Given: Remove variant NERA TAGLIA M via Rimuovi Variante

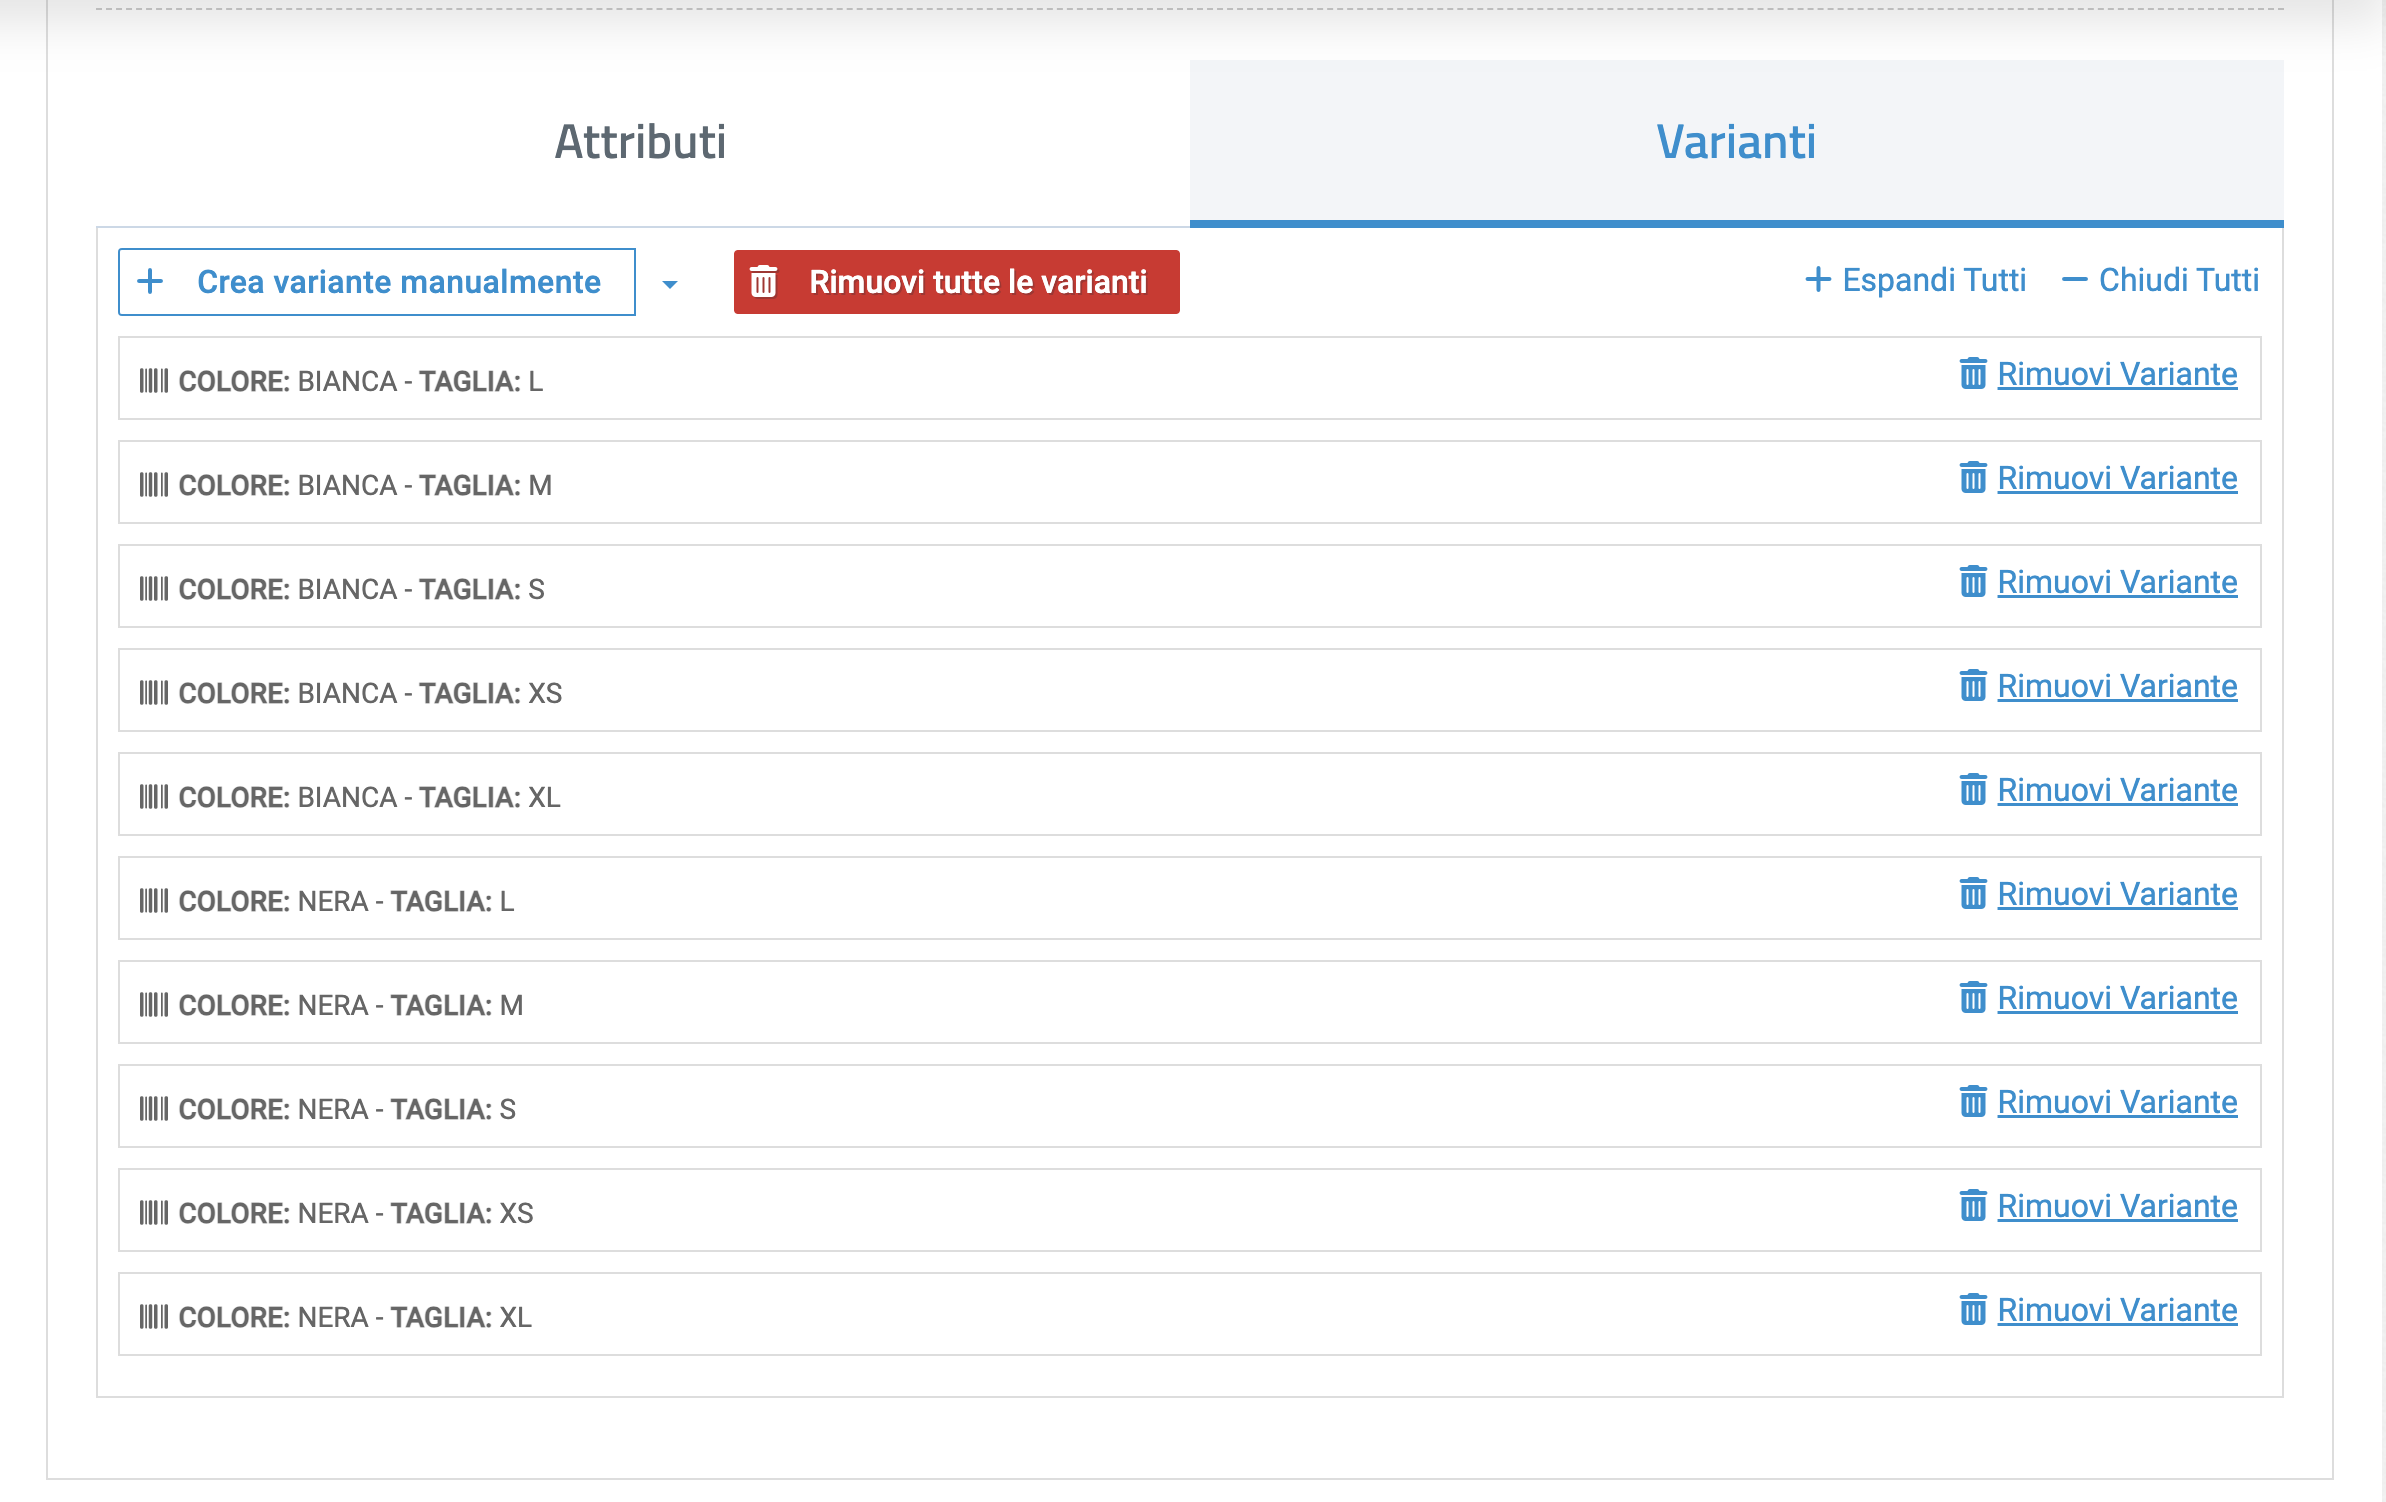Looking at the screenshot, I should 2117,999.
